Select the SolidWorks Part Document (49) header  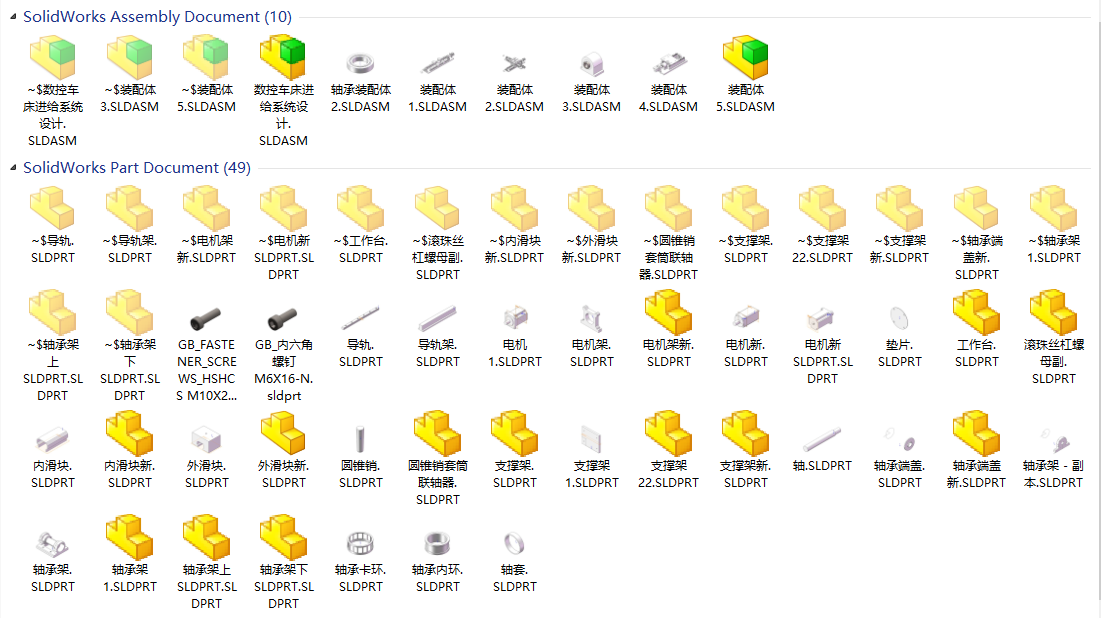pyautogui.click(x=137, y=167)
